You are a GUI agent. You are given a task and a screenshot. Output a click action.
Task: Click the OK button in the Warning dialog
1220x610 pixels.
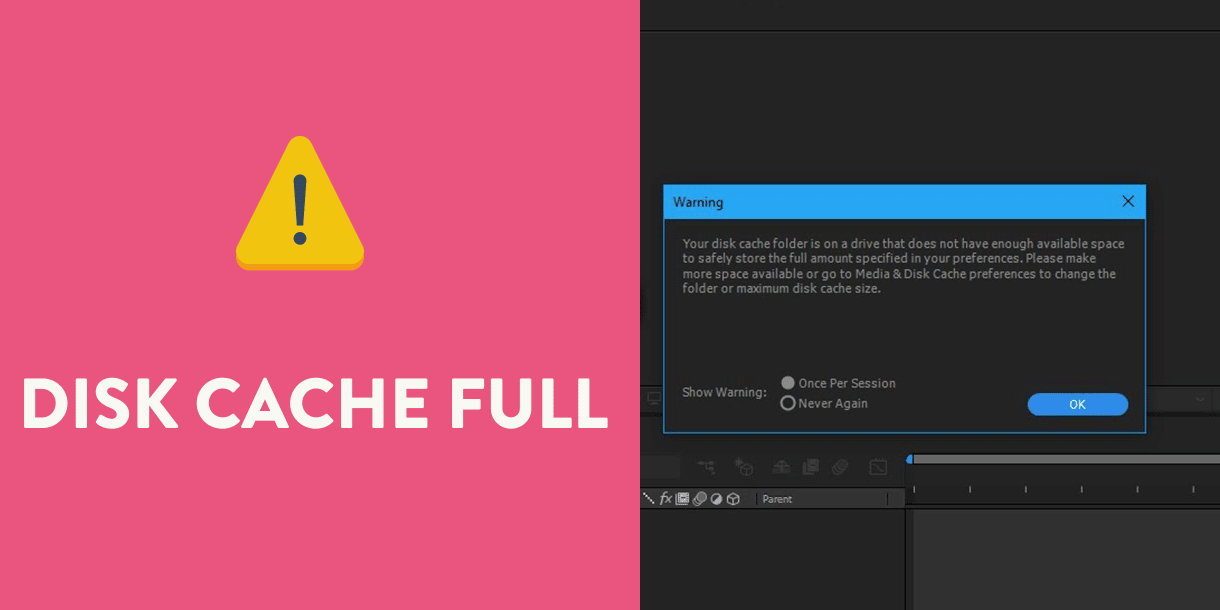pos(1078,404)
